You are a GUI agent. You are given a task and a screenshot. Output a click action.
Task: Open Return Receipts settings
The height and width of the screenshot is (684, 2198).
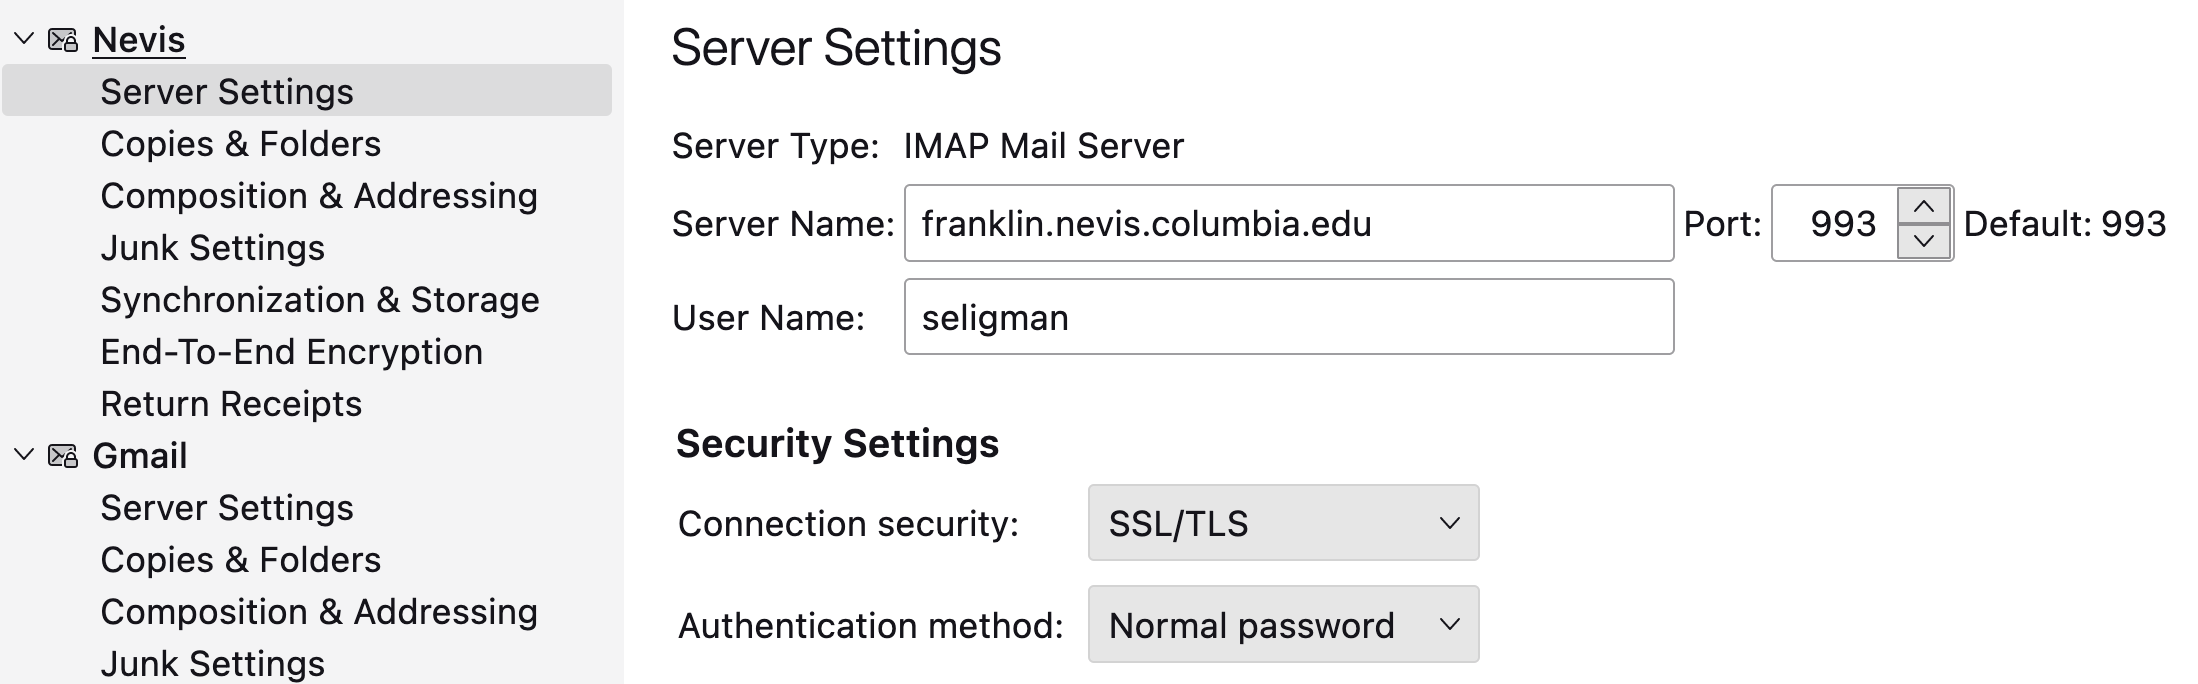[x=230, y=403]
